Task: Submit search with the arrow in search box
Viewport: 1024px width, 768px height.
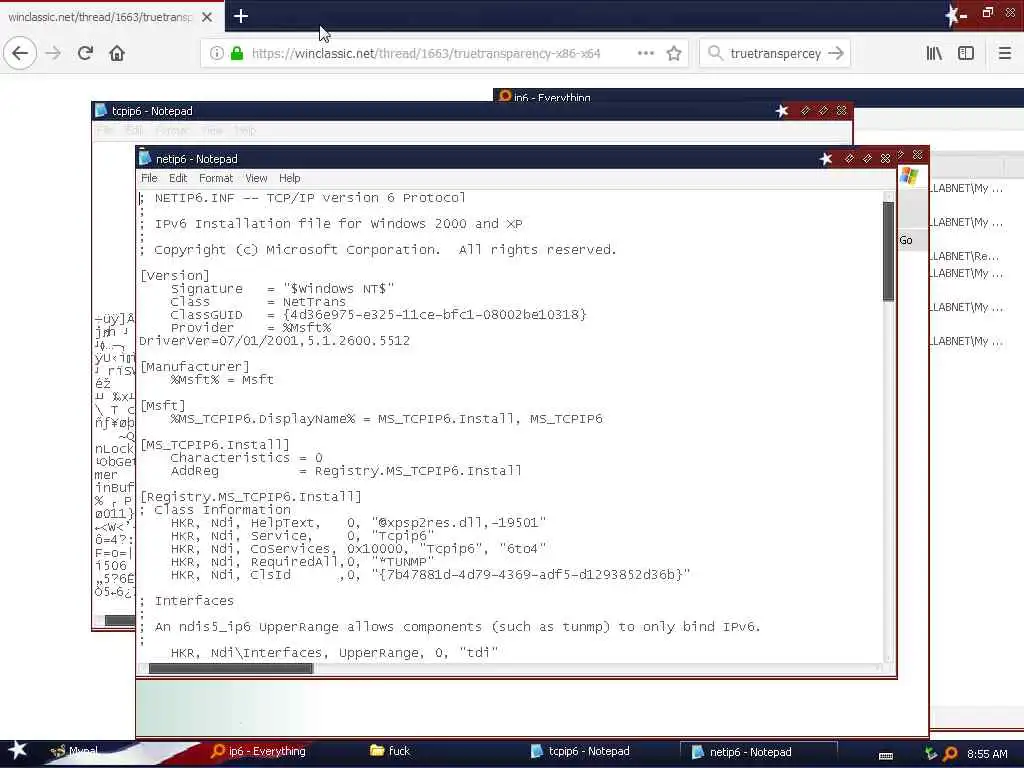Action: tap(836, 53)
